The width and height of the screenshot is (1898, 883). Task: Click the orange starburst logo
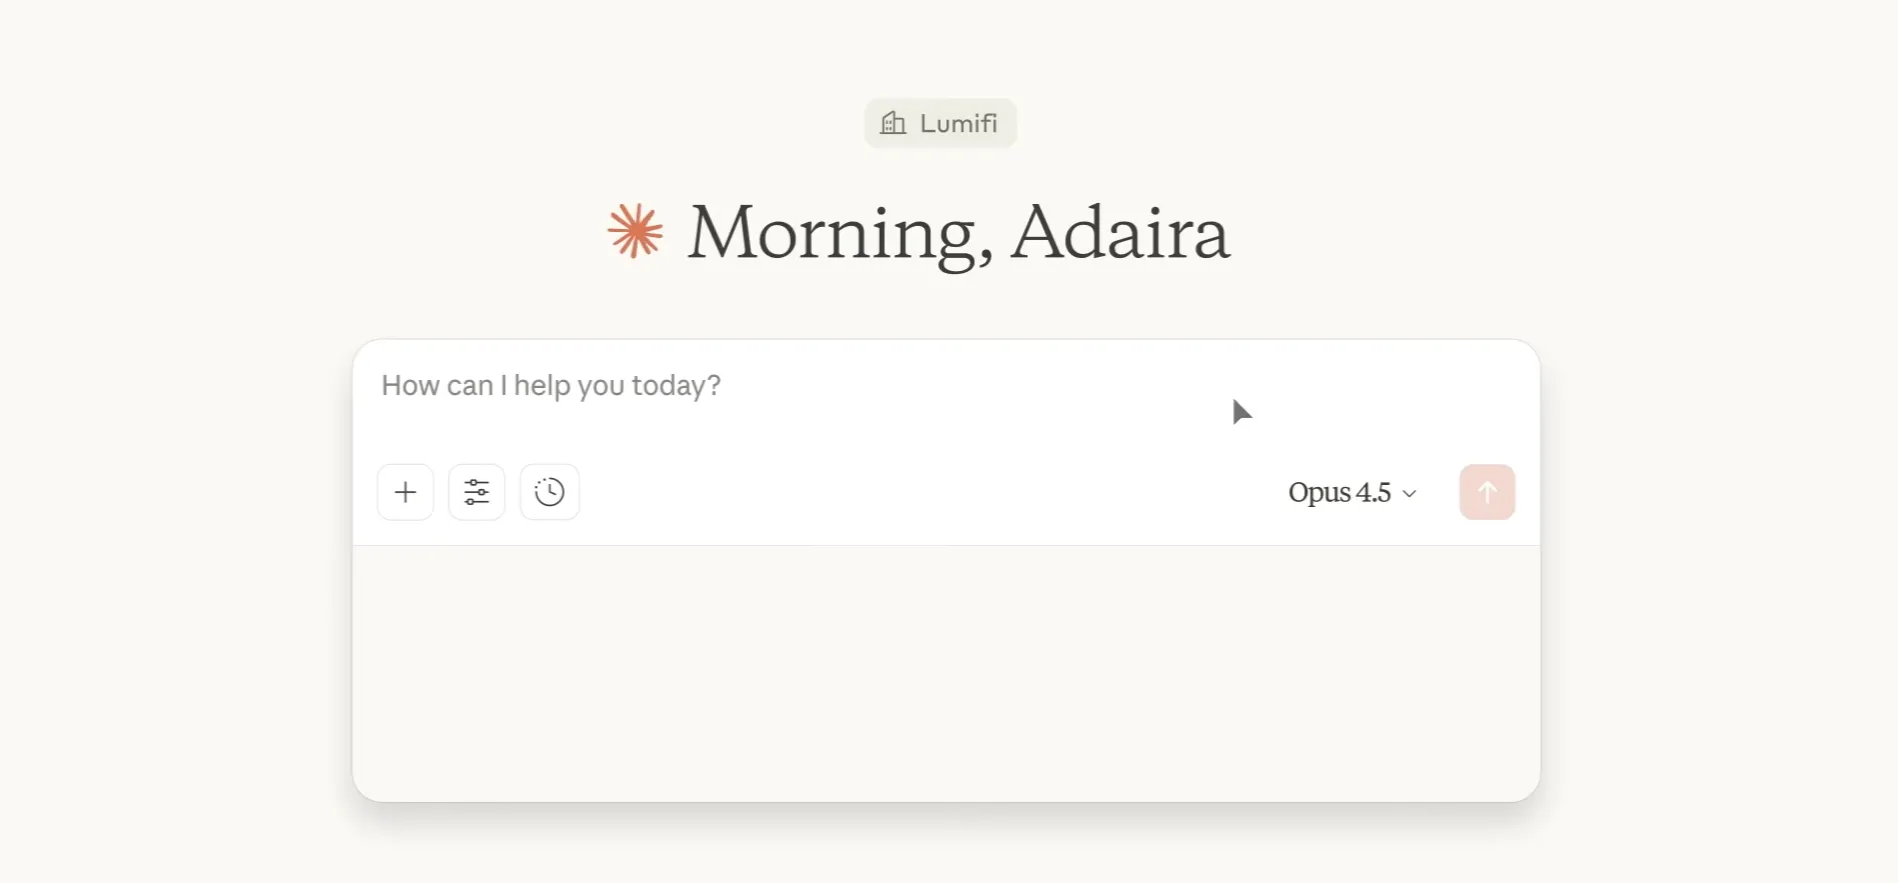[635, 231]
